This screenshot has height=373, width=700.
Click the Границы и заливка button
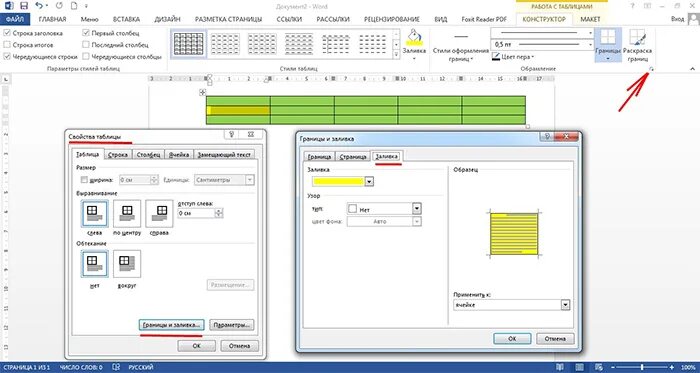tap(172, 325)
